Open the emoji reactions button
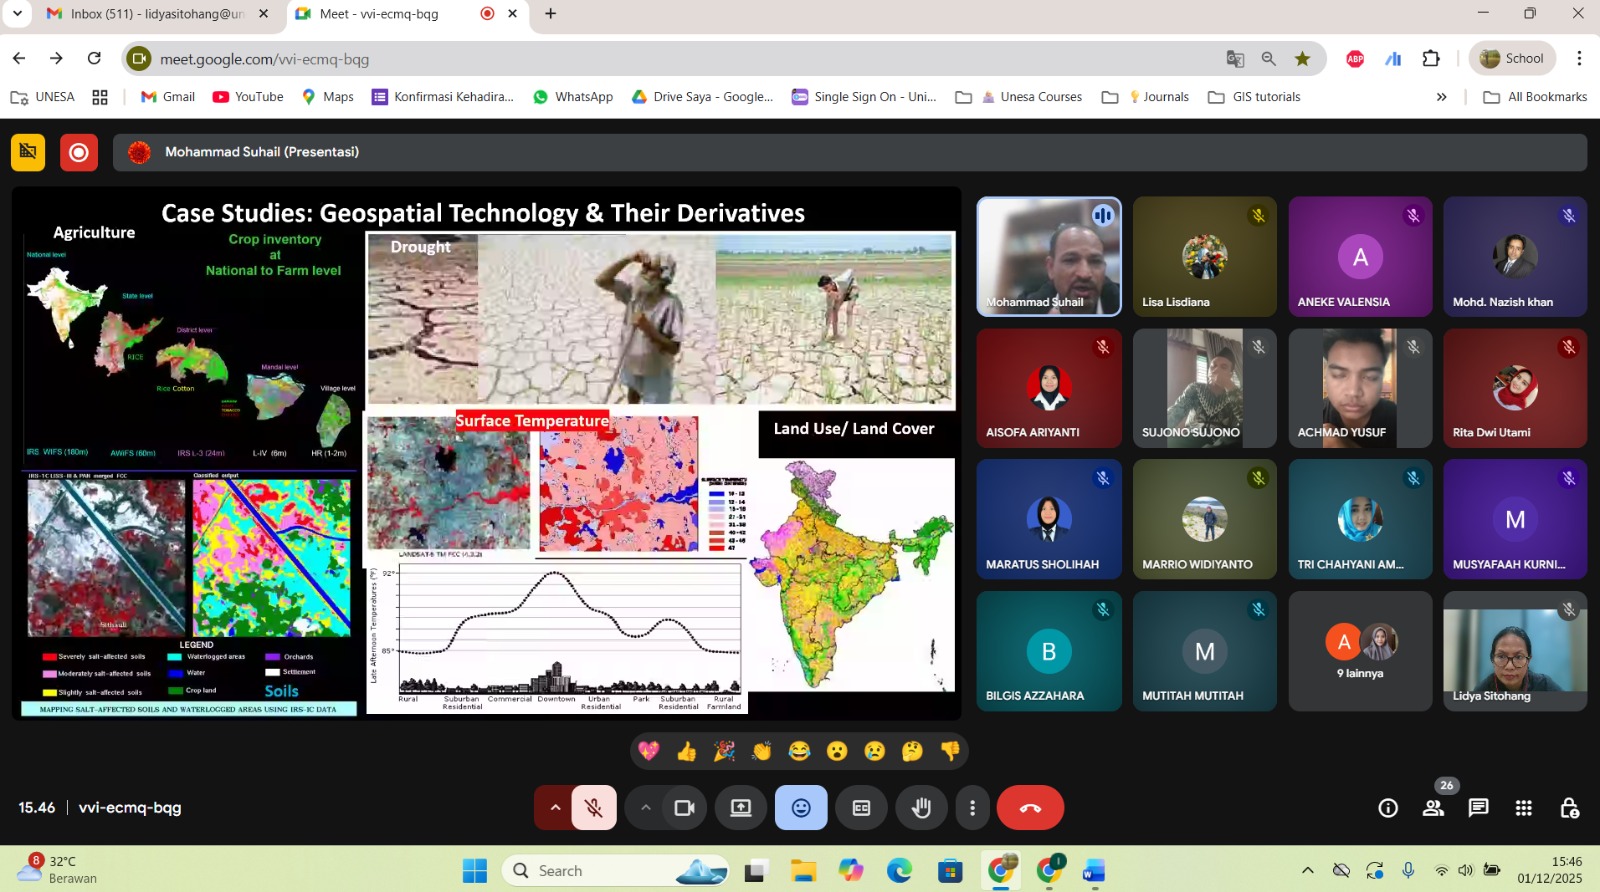The height and width of the screenshot is (892, 1600). click(x=801, y=808)
